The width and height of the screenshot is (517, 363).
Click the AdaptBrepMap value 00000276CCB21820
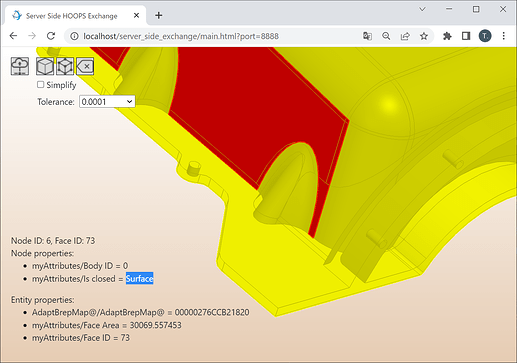point(212,312)
